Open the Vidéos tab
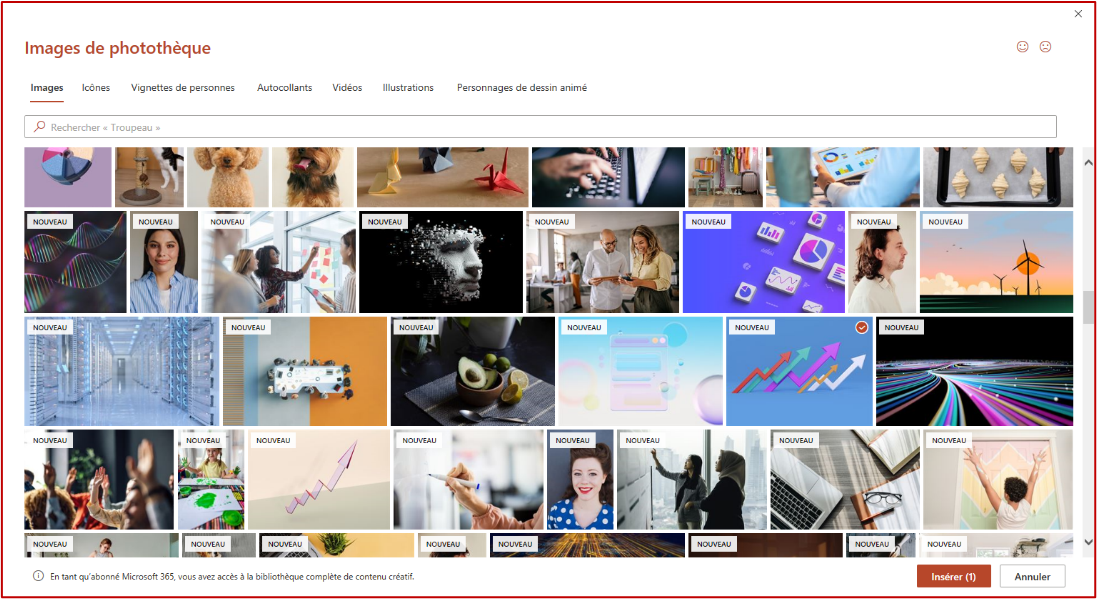This screenshot has width=1097, height=599. click(x=347, y=87)
